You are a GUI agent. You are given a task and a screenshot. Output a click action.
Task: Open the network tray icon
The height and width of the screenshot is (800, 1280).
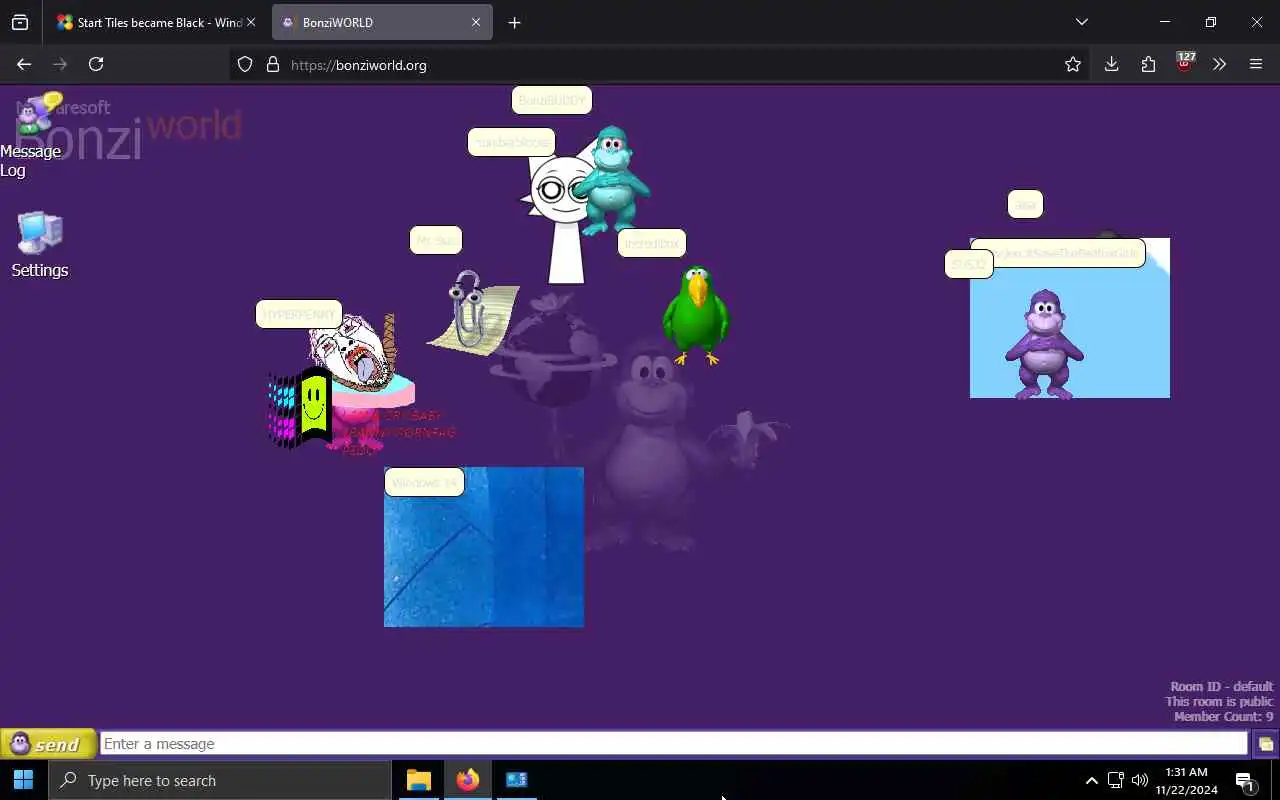point(1116,780)
